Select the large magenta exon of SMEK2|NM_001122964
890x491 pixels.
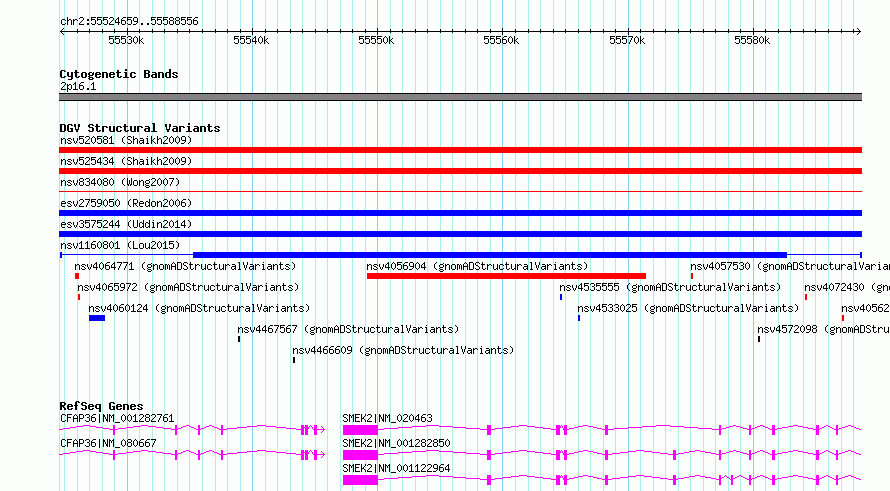click(360, 480)
